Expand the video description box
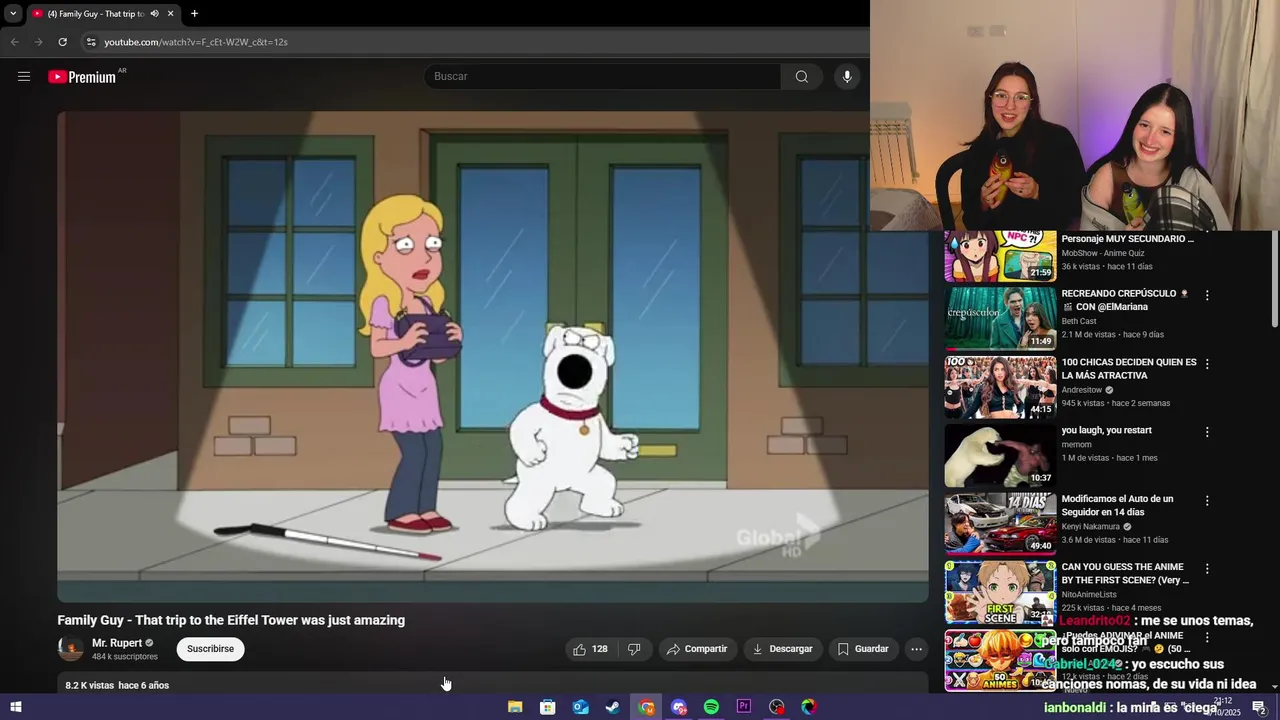This screenshot has width=1280, height=720. (x=493, y=683)
